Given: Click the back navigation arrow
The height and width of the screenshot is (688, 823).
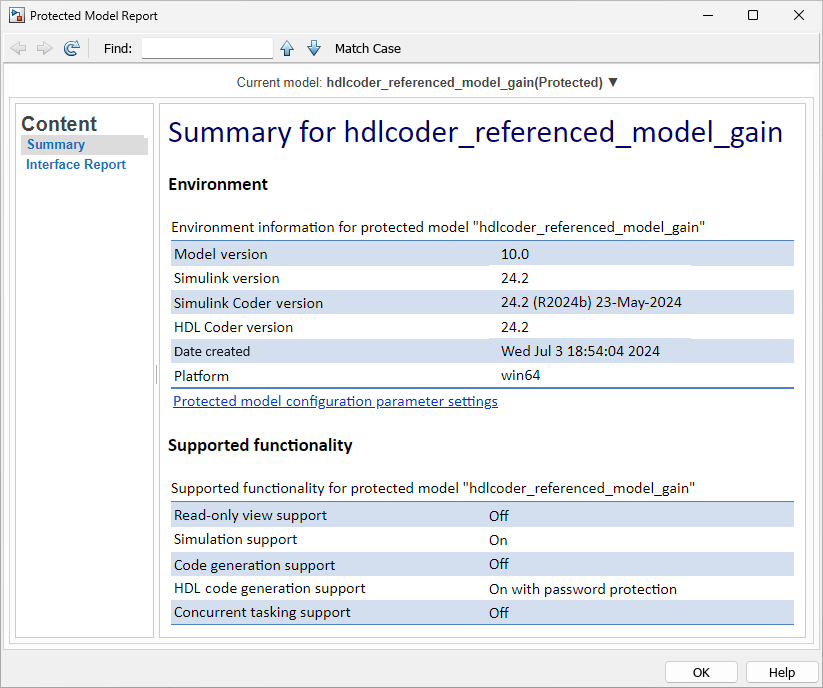Looking at the screenshot, I should (18, 48).
